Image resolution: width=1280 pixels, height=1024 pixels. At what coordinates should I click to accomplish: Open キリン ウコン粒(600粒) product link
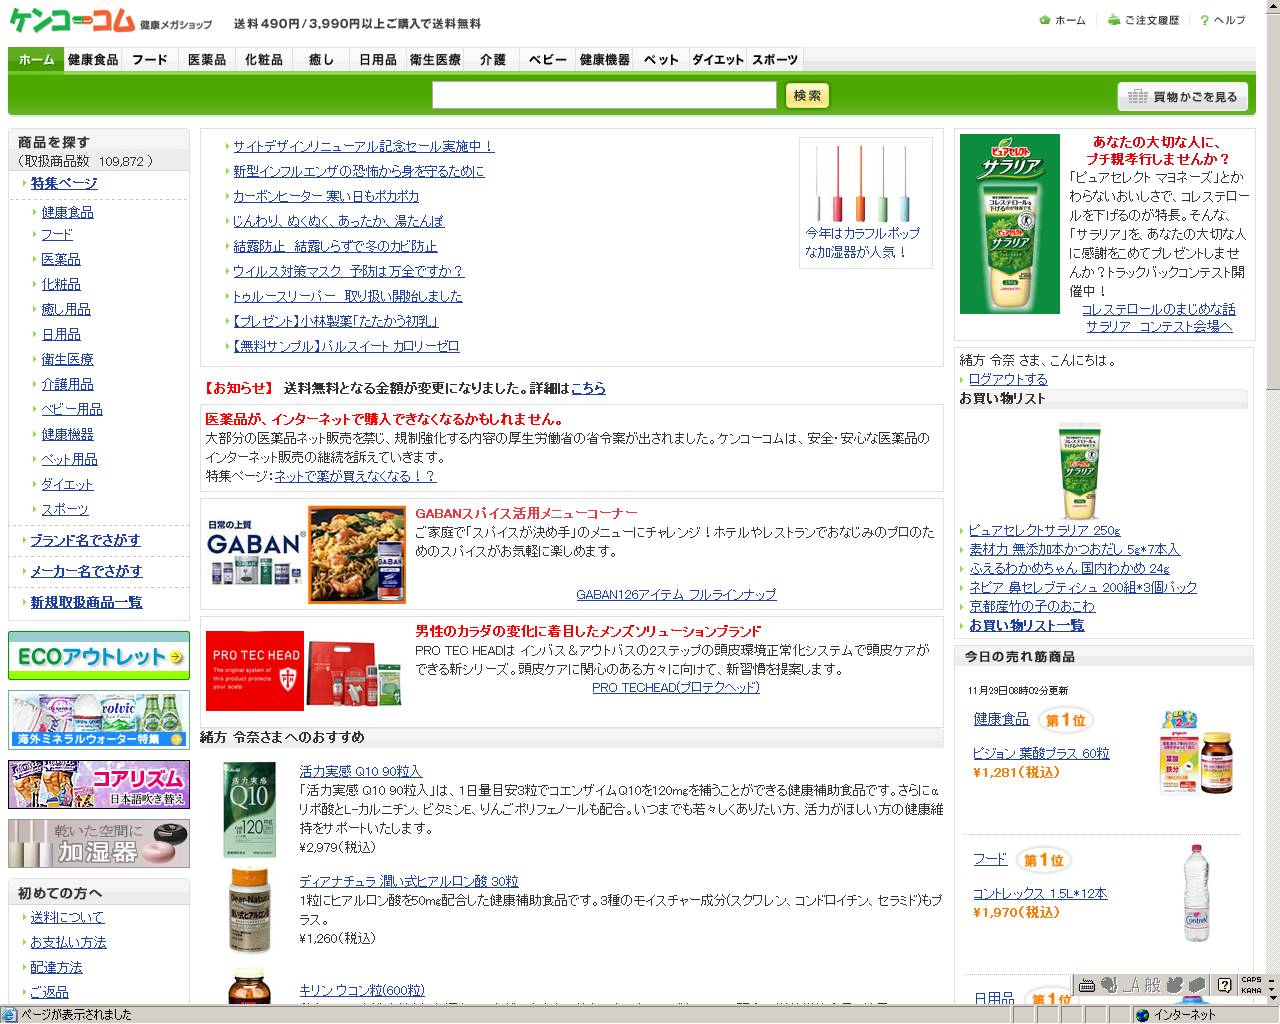362,990
